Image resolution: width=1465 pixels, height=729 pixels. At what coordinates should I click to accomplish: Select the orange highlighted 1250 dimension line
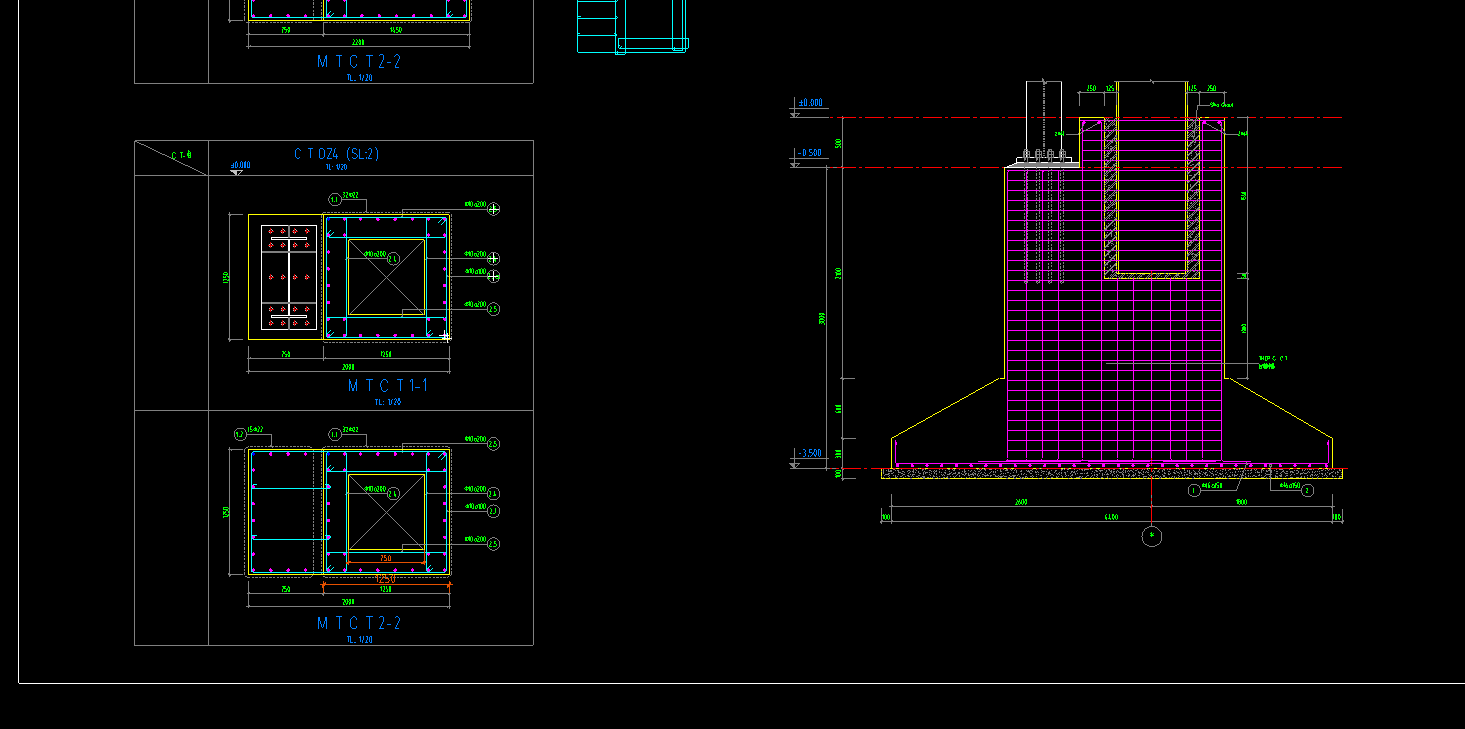[x=386, y=583]
